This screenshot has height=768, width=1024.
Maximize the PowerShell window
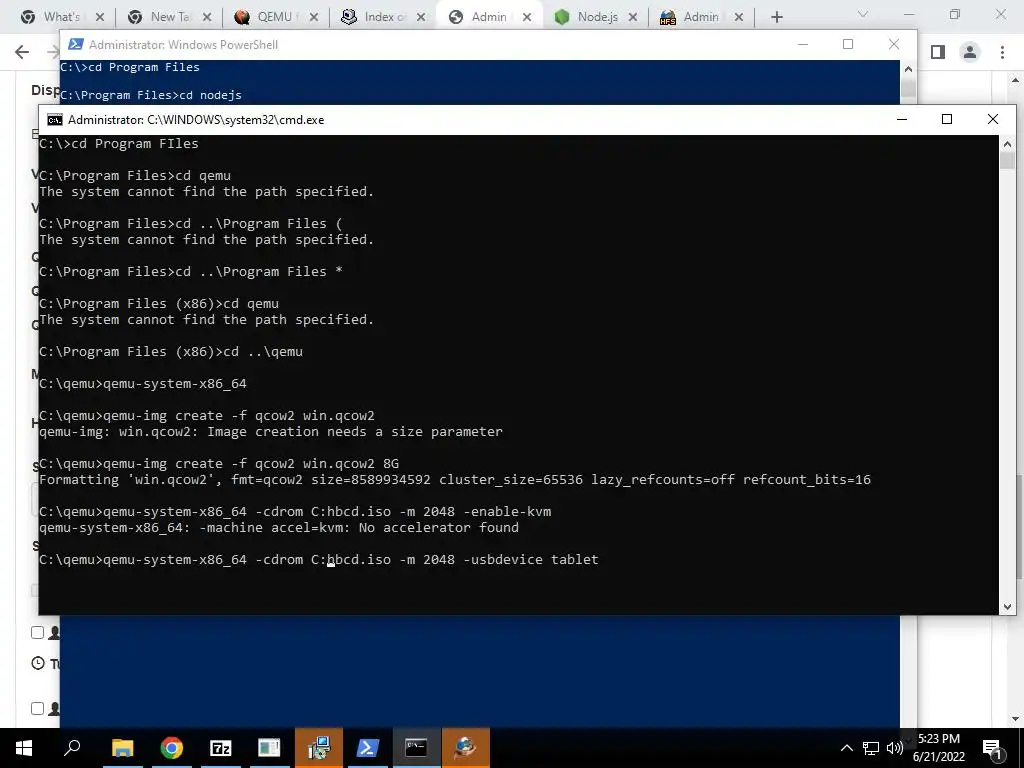(848, 44)
